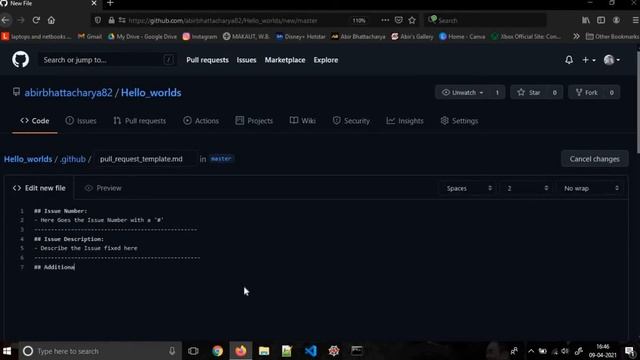Reload the page in Firefox

tap(36, 20)
